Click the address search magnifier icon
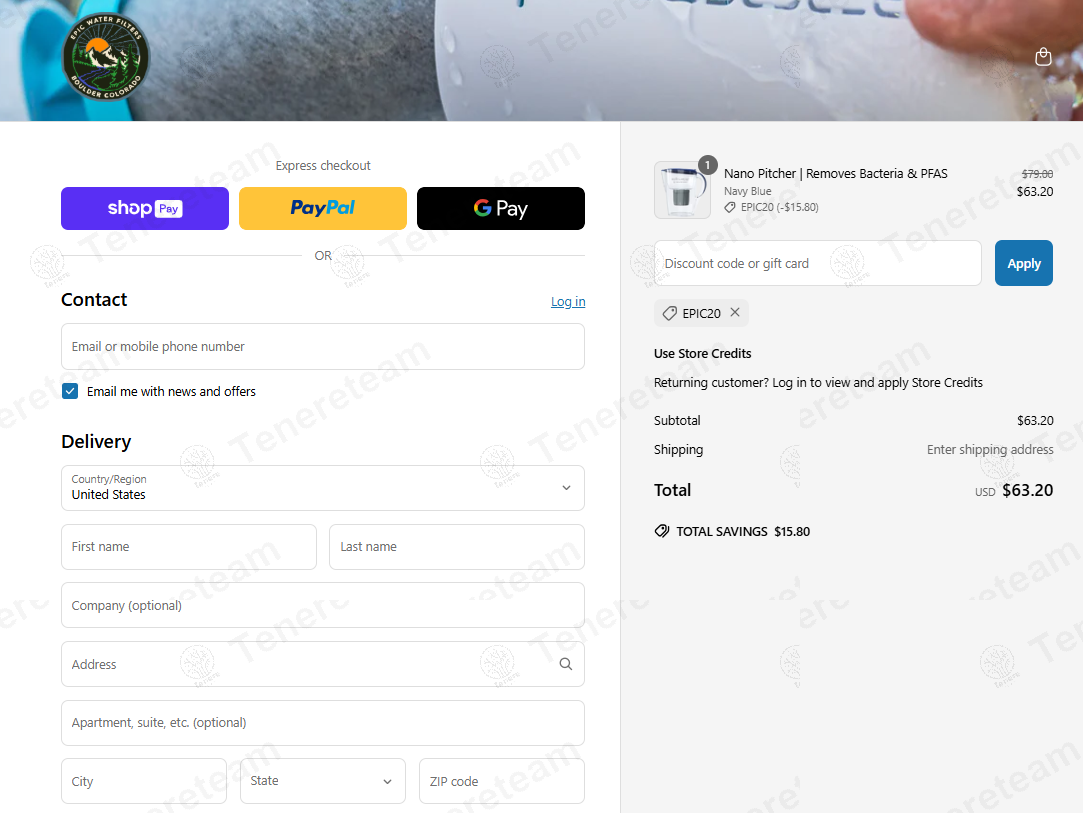1083x813 pixels. click(566, 664)
